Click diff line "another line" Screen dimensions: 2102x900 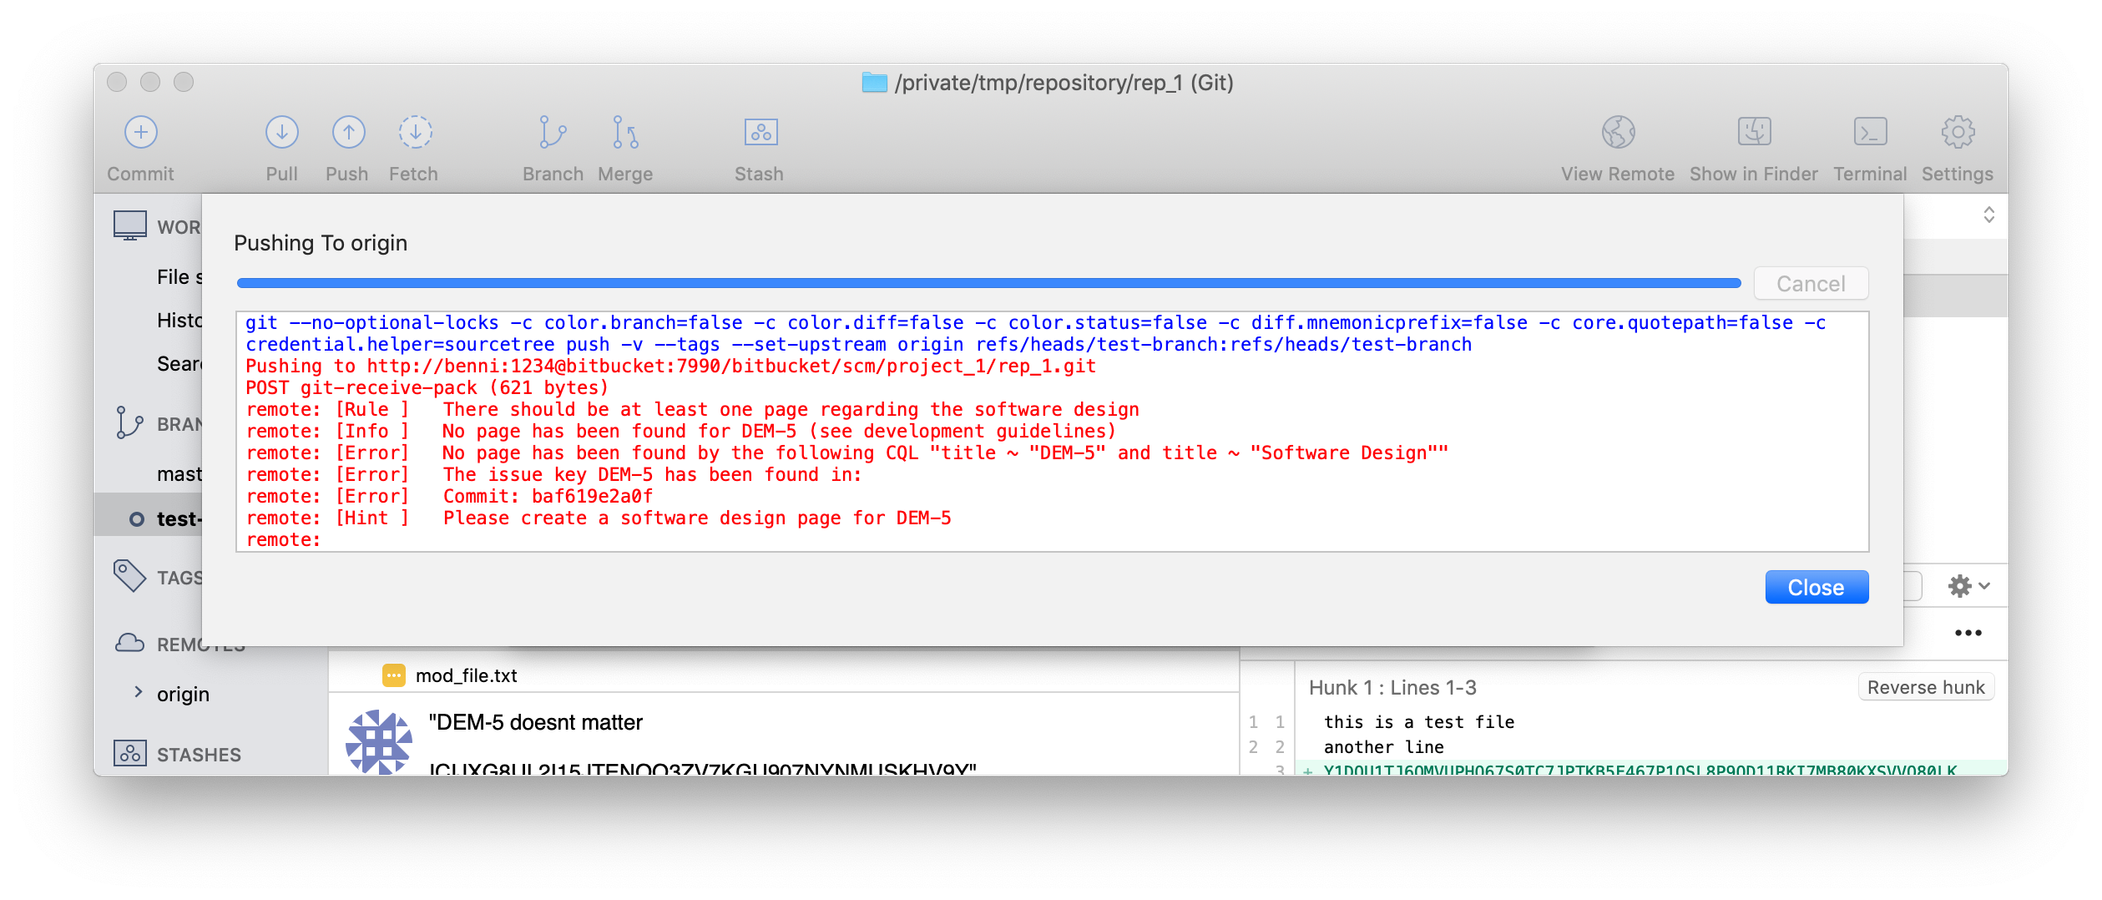(x=1384, y=747)
